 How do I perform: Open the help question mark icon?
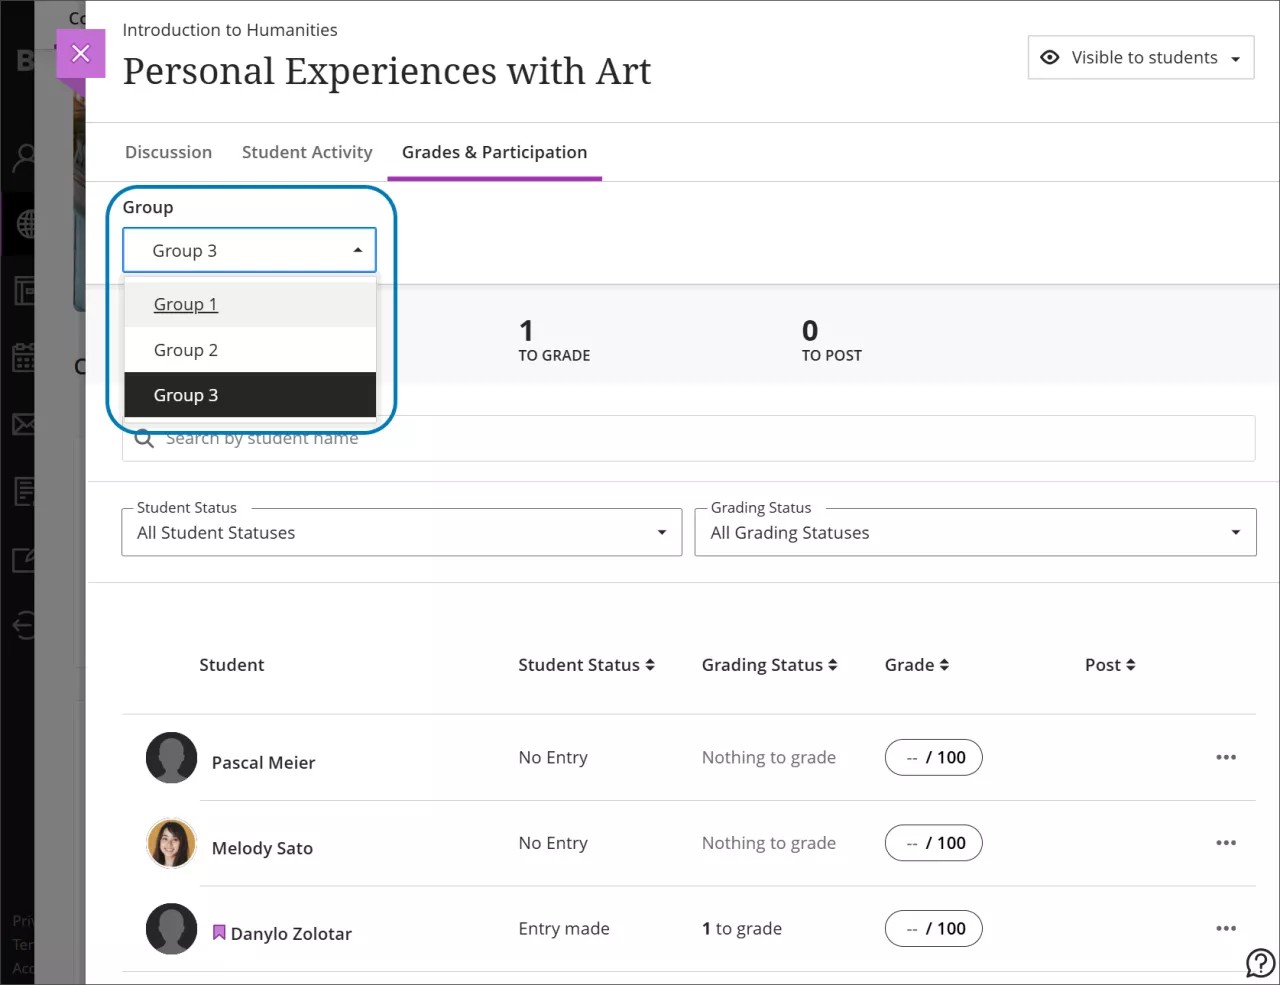point(1259,962)
